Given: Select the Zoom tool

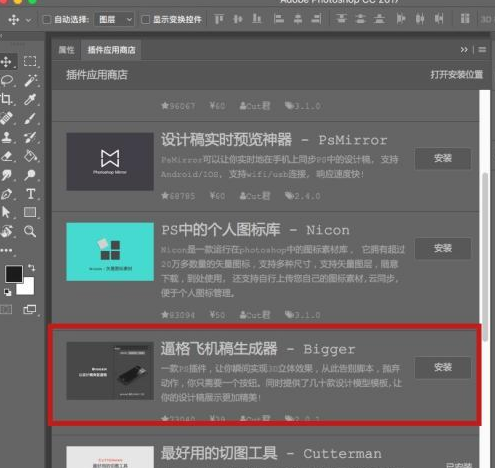Looking at the screenshot, I should [x=30, y=231].
